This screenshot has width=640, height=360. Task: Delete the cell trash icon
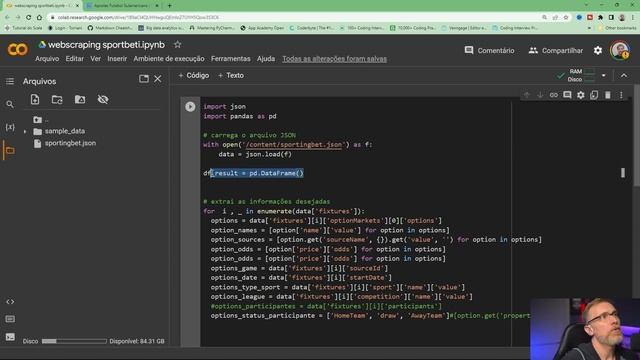click(607, 95)
